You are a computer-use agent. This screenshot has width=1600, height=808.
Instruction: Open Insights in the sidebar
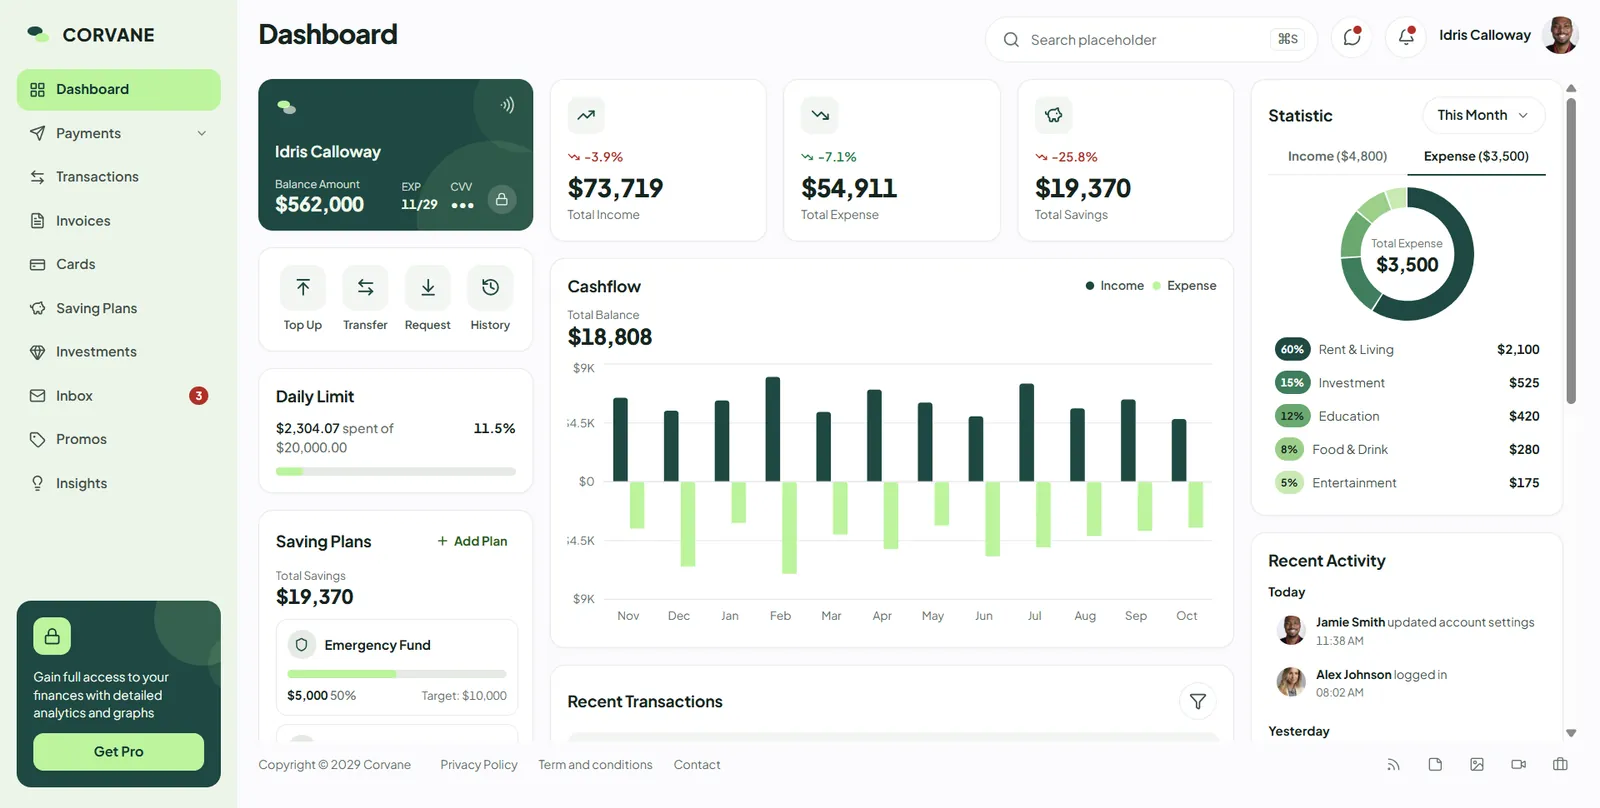pos(119,483)
